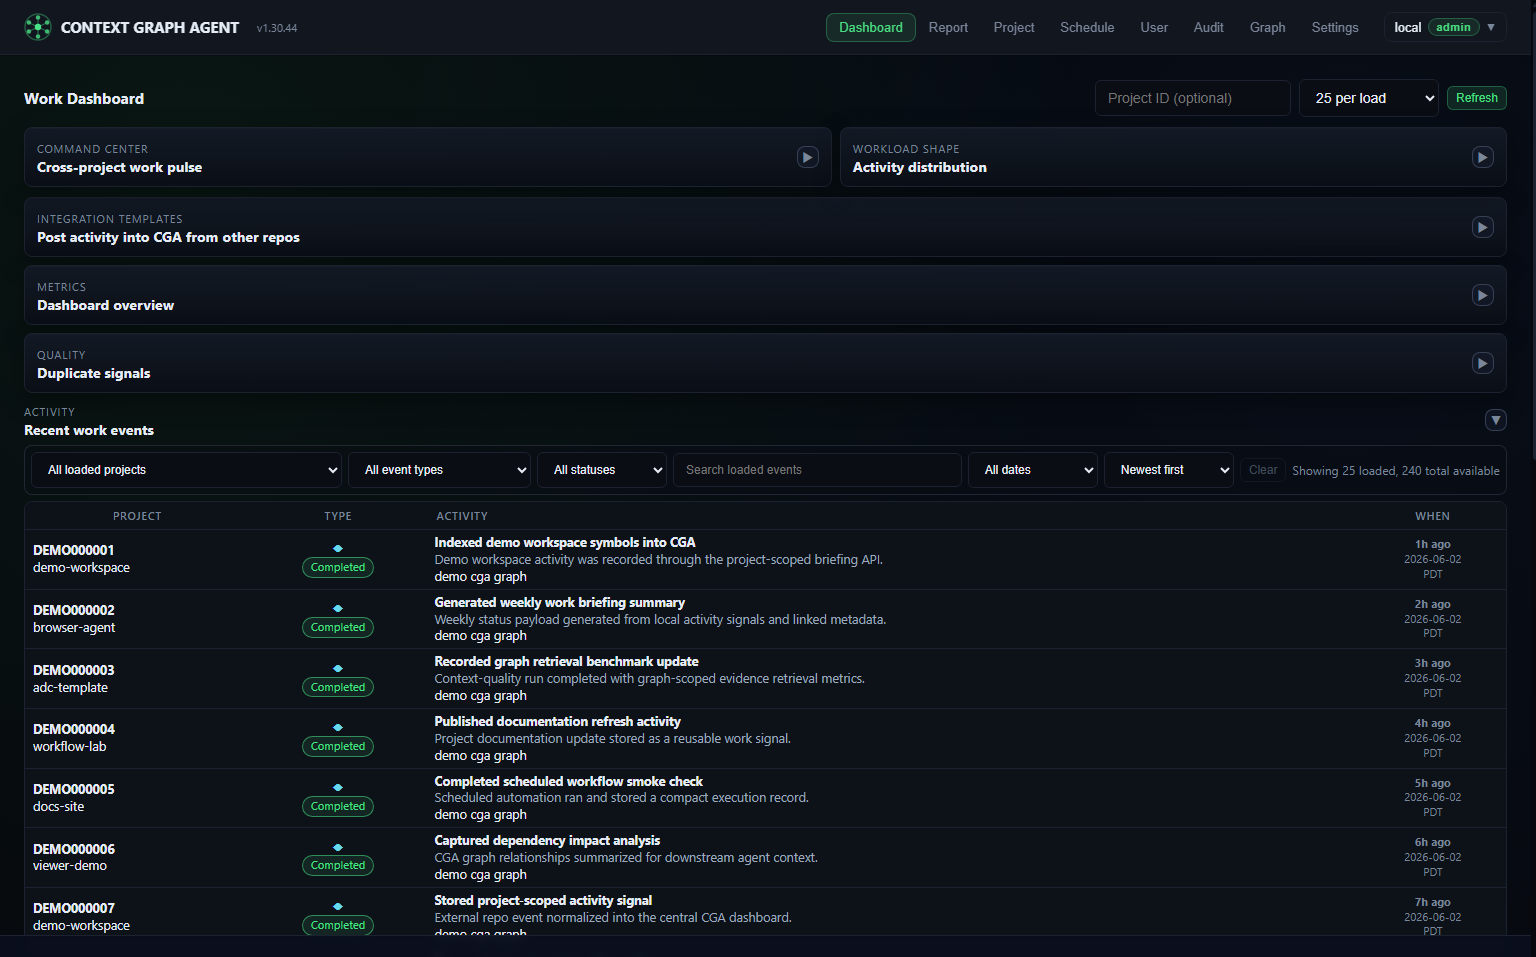
Task: Open 'Completed scheduled workflow smoke check' activity
Action: [569, 781]
